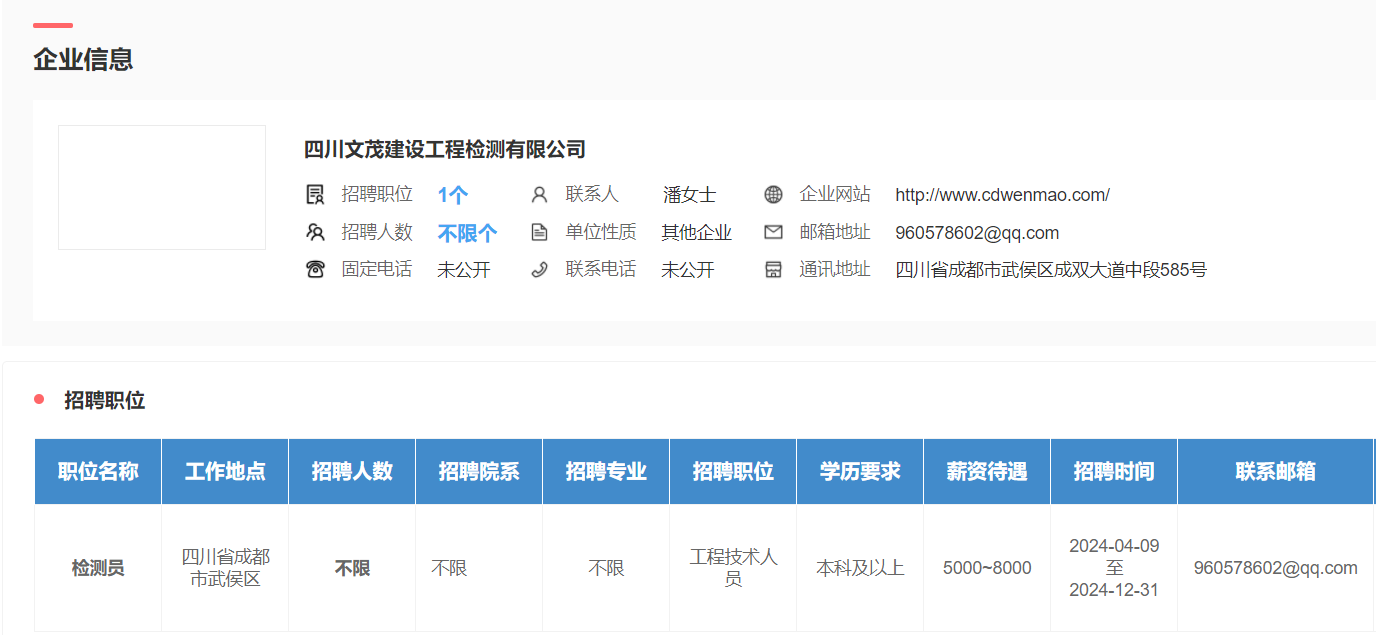Click the 招聘职位 document icon

pyautogui.click(x=315, y=194)
